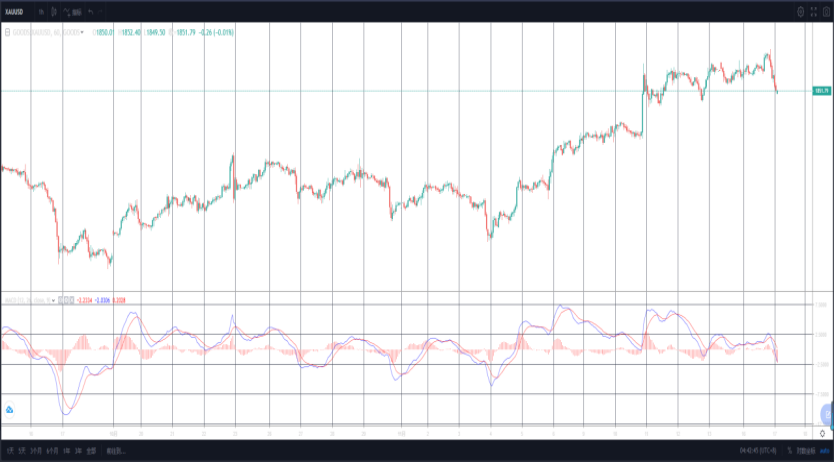Click the blue cloud logo in chart corner
Screen dimensions: 834x462
click(9, 409)
